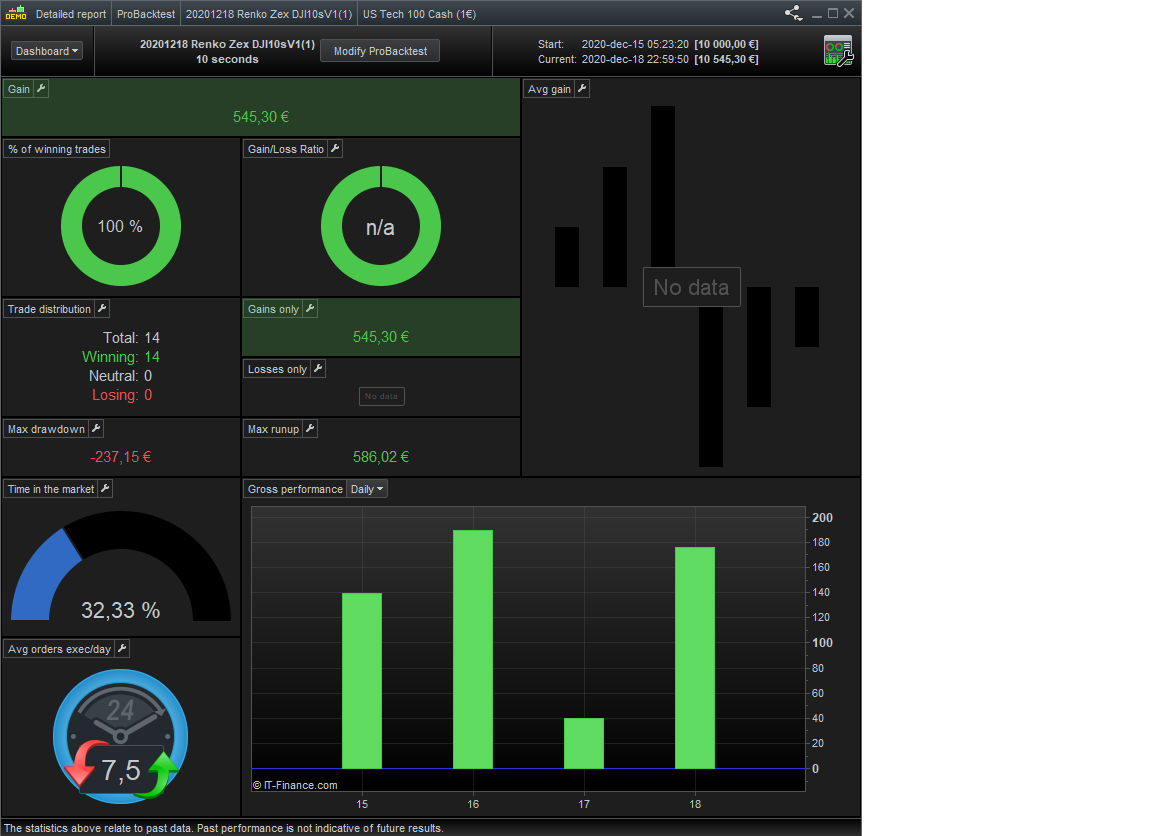Image resolution: width=1152 pixels, height=836 pixels.
Task: Open wrench settings for Time in the market
Action: pos(105,489)
